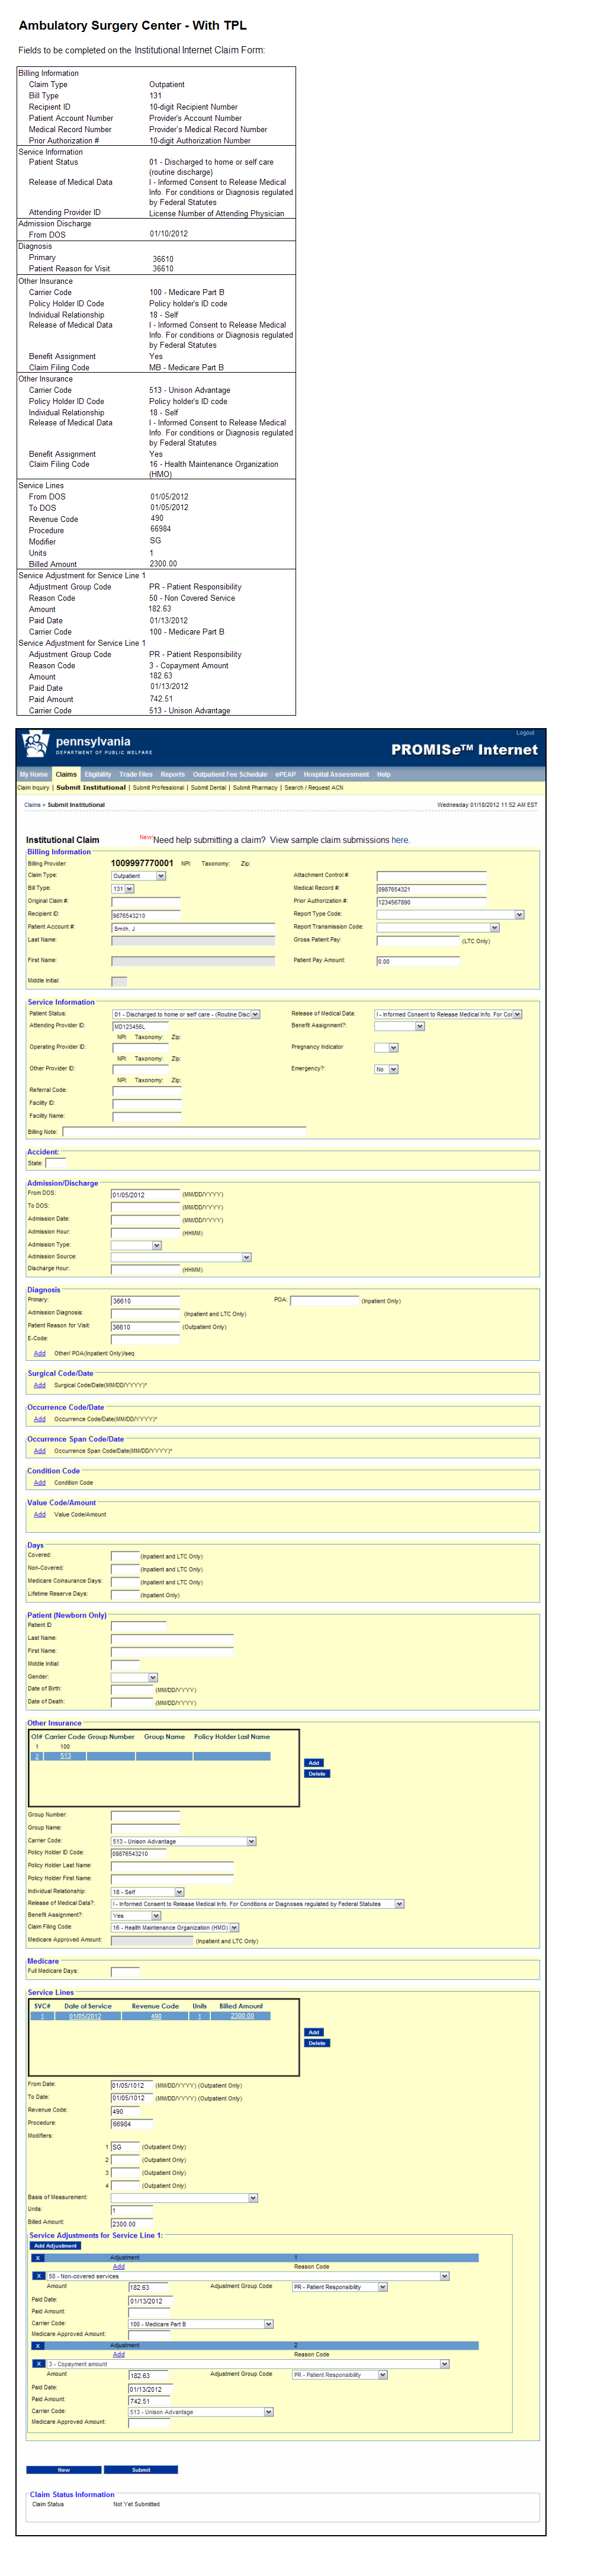Open the ePEAP tab
This screenshot has width=594, height=2576.
click(286, 774)
